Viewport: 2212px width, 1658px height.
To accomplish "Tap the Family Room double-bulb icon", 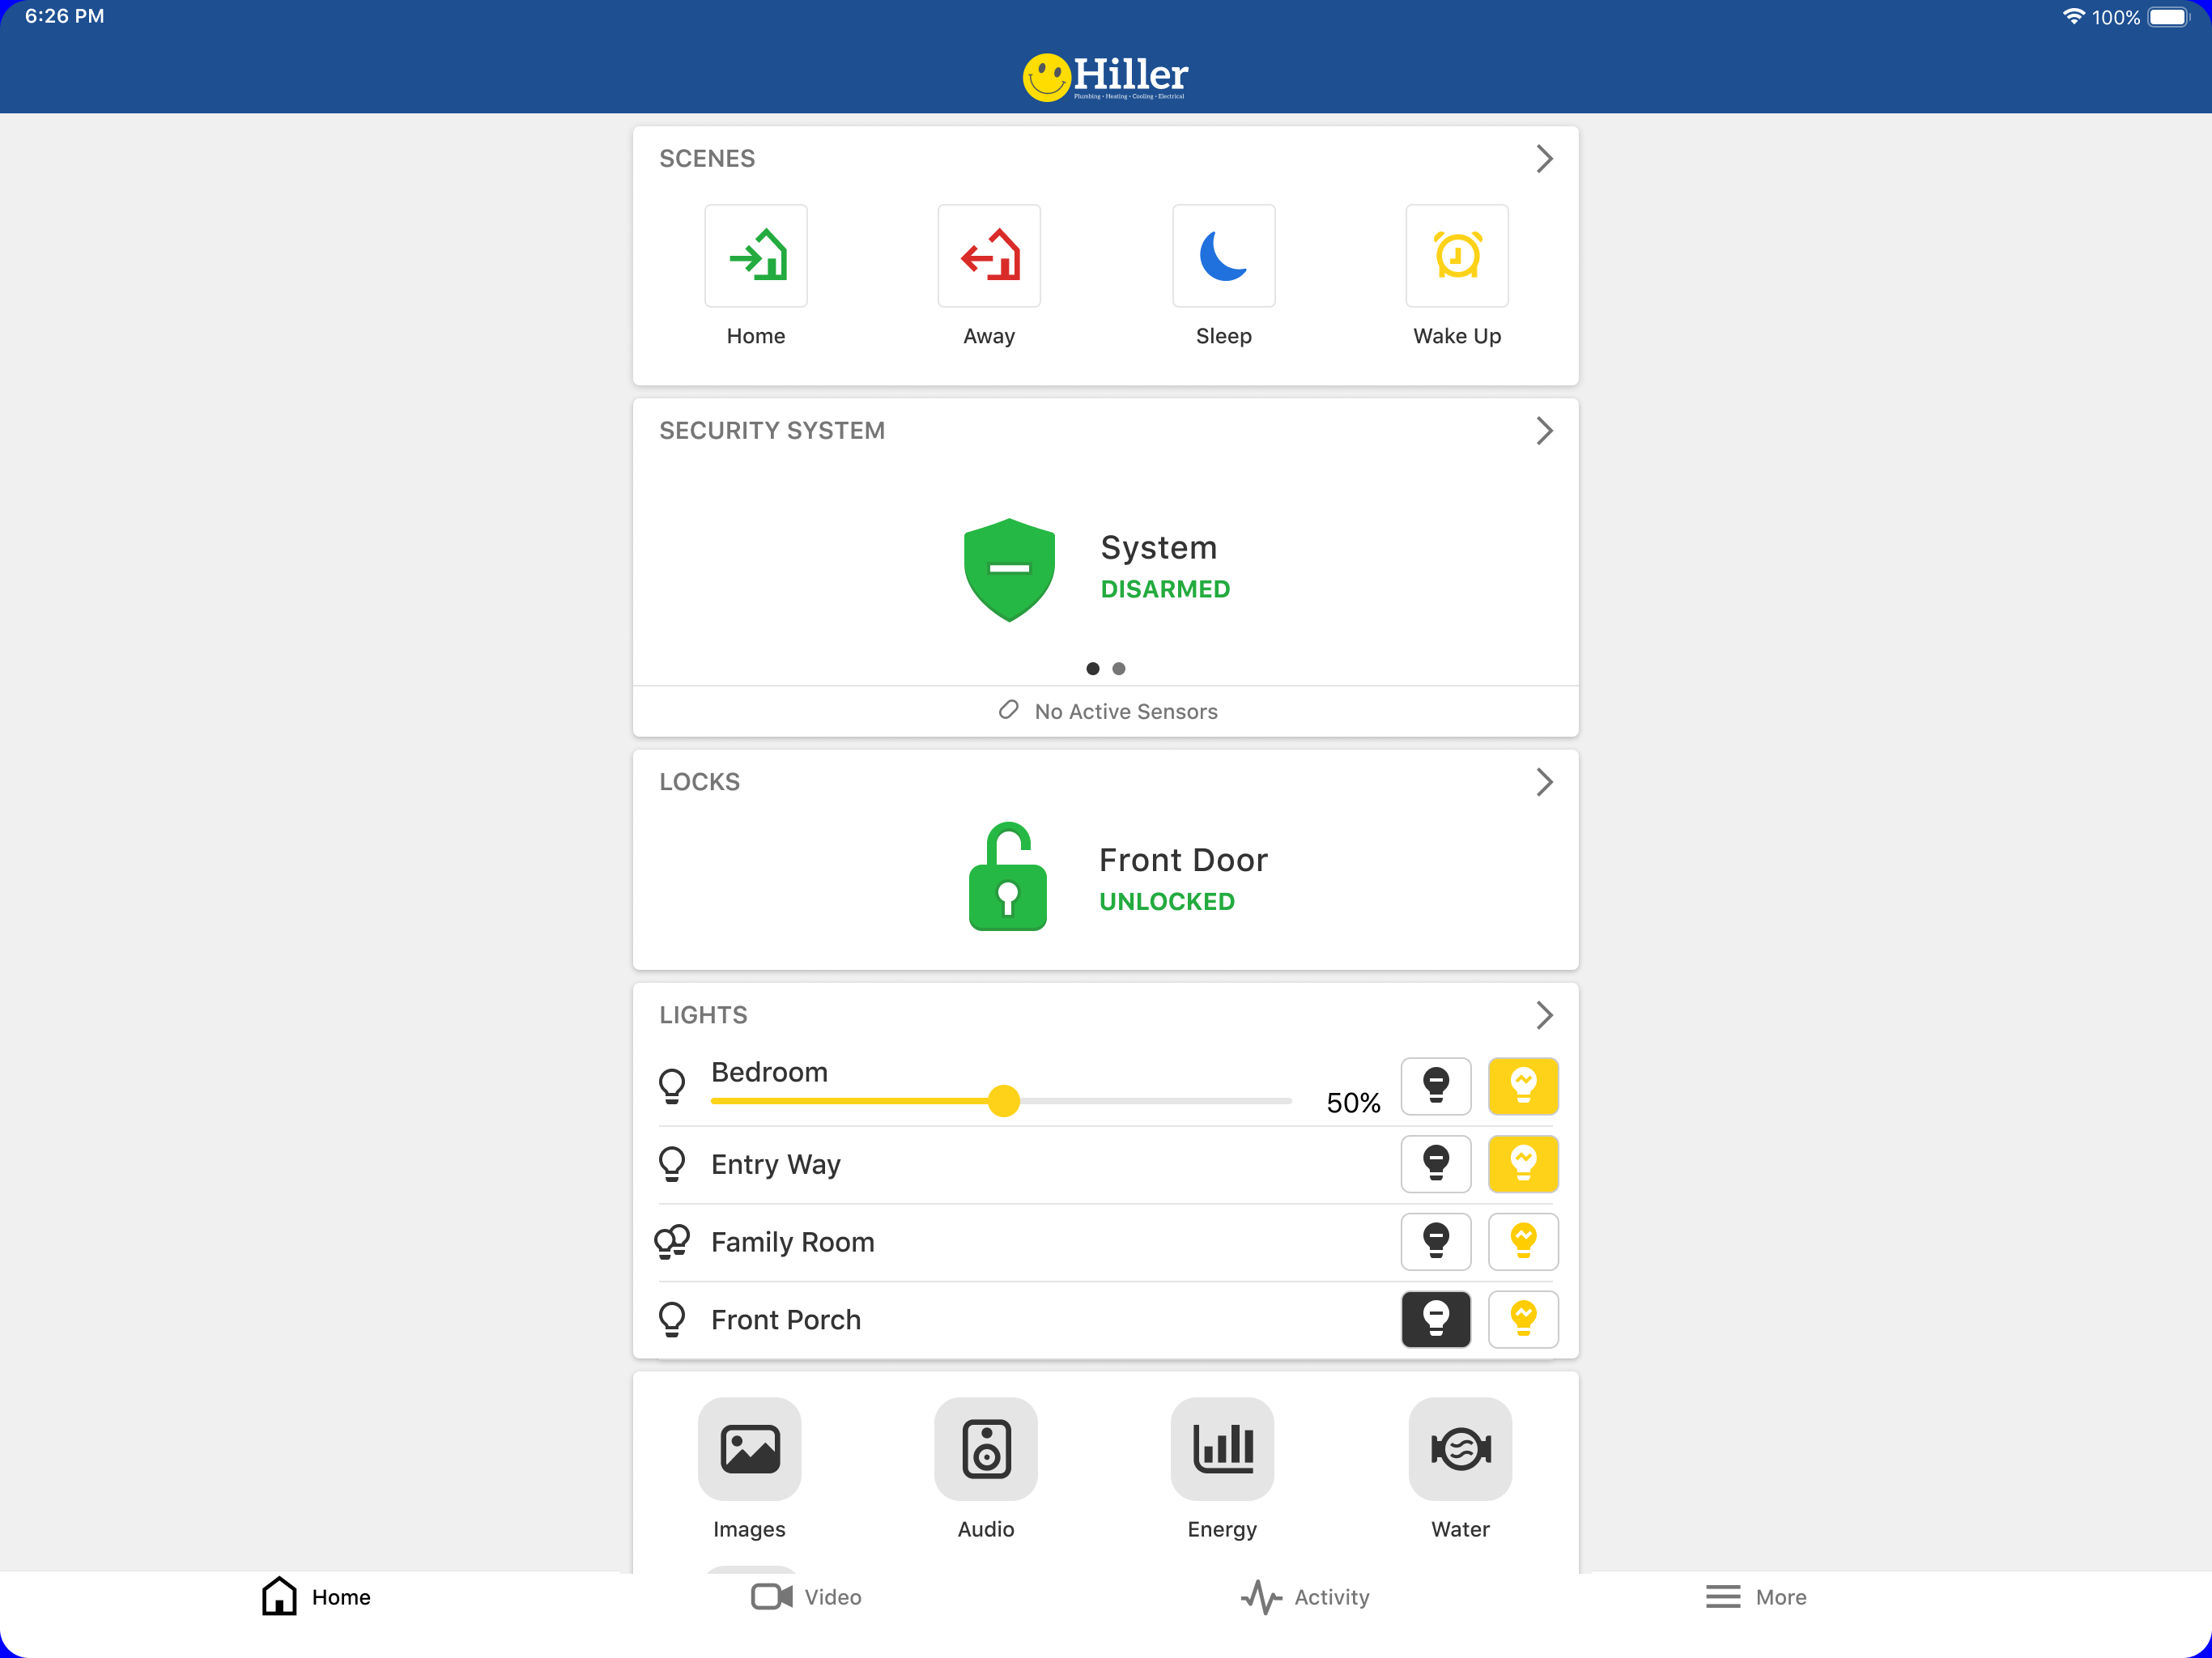I will [672, 1242].
